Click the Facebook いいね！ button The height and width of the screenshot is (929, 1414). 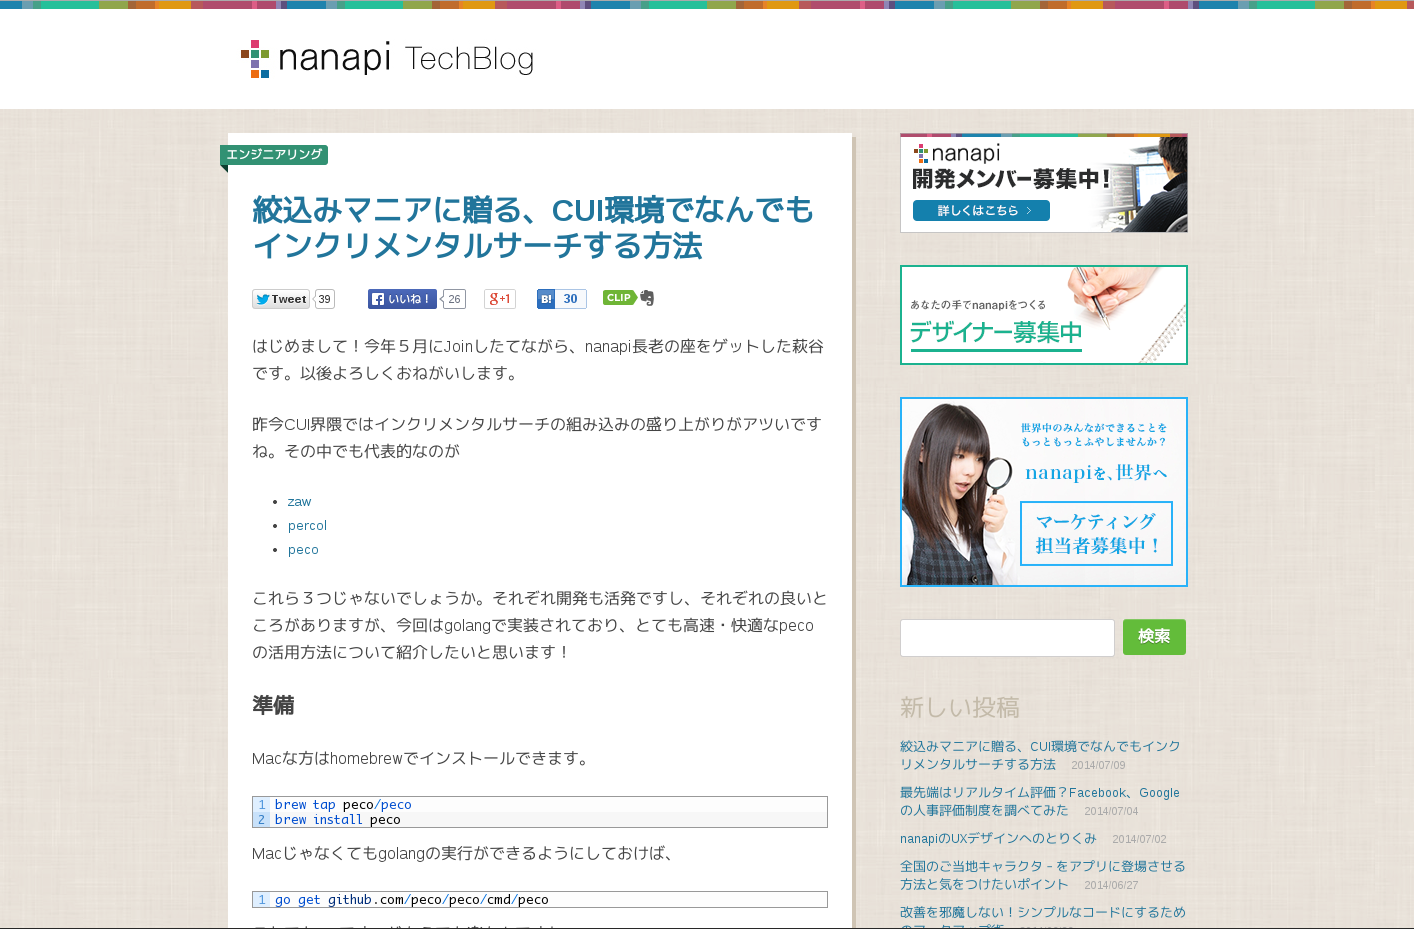[x=402, y=299]
